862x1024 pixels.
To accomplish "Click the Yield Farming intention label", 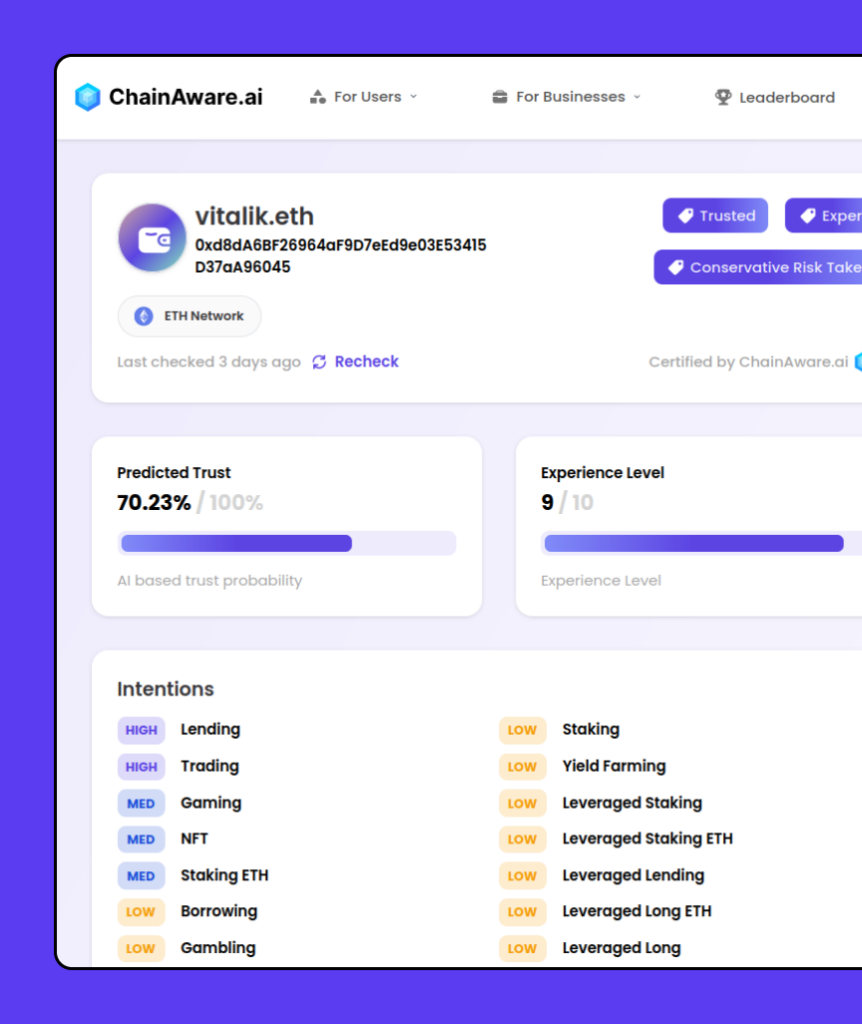I will pos(615,766).
